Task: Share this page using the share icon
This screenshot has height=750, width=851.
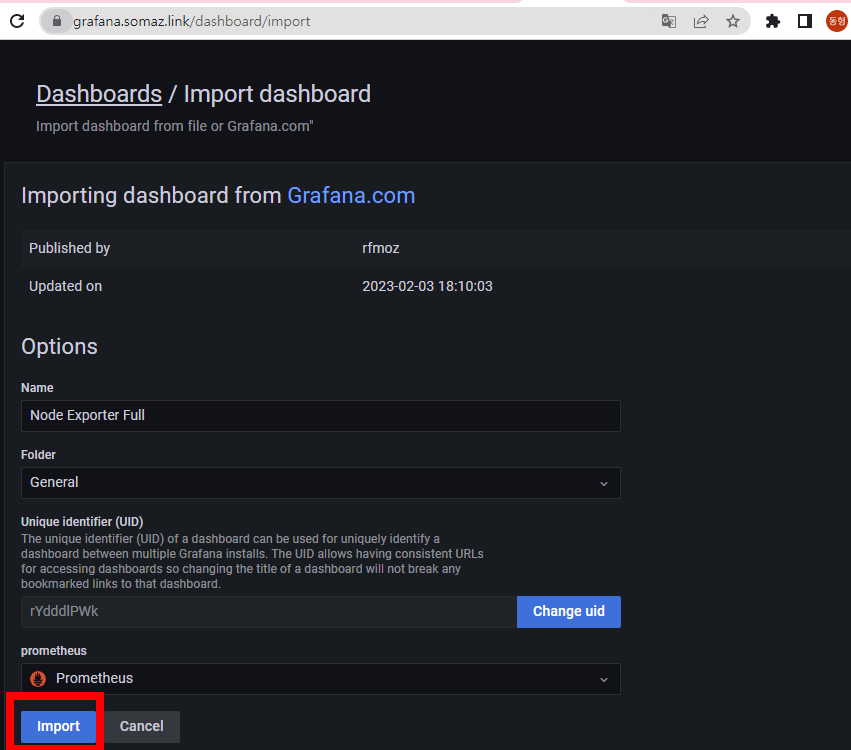Action: click(x=701, y=21)
